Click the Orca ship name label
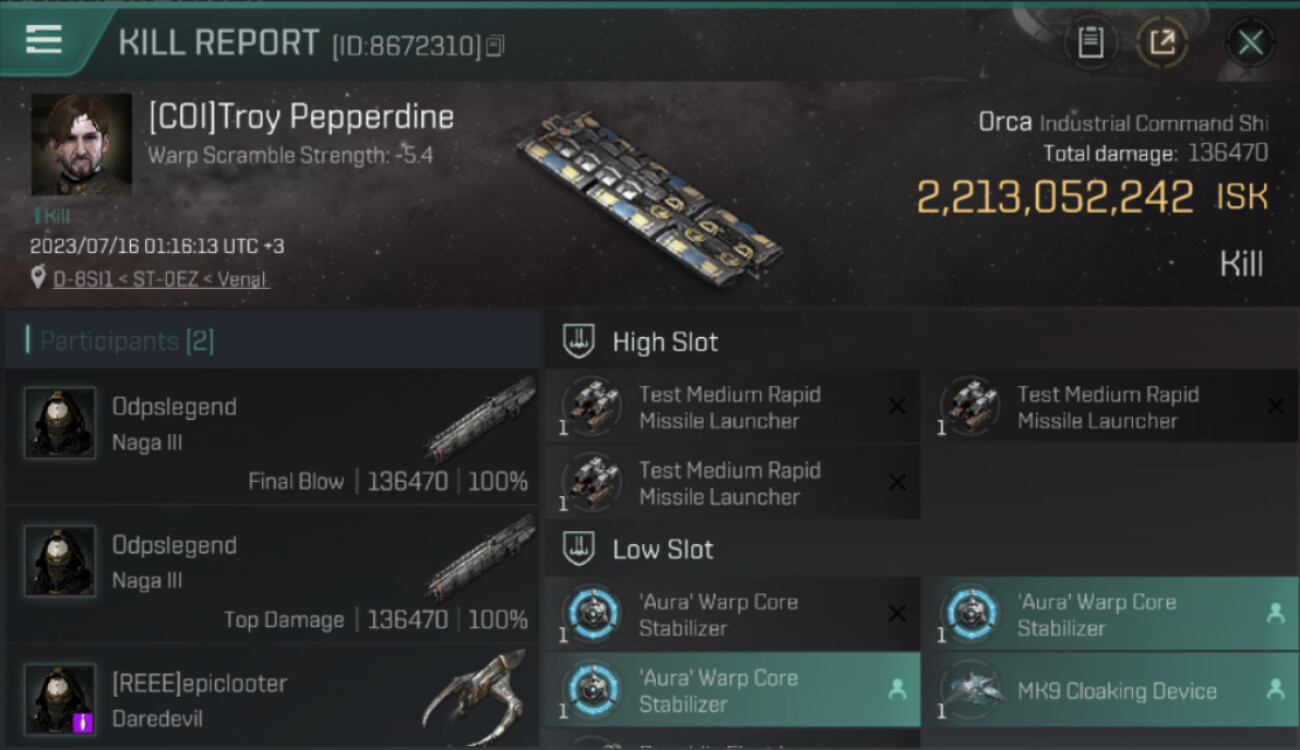The height and width of the screenshot is (750, 1300). click(1004, 123)
